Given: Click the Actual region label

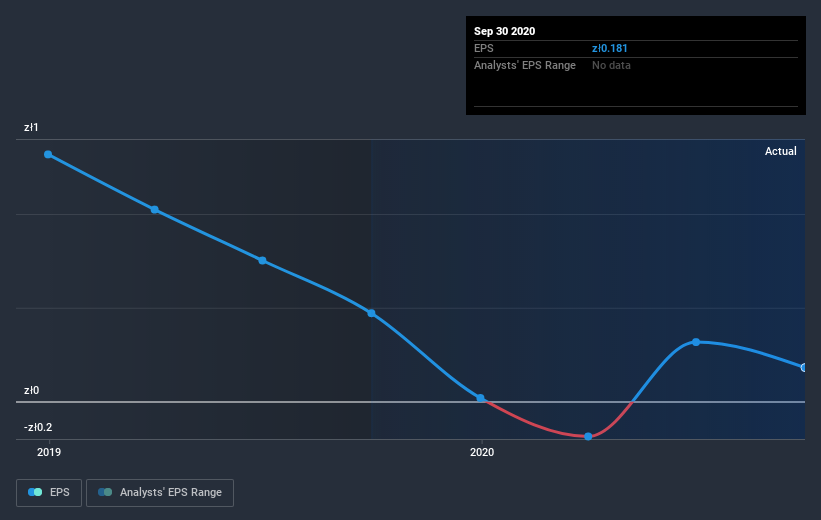Looking at the screenshot, I should pyautogui.click(x=780, y=151).
